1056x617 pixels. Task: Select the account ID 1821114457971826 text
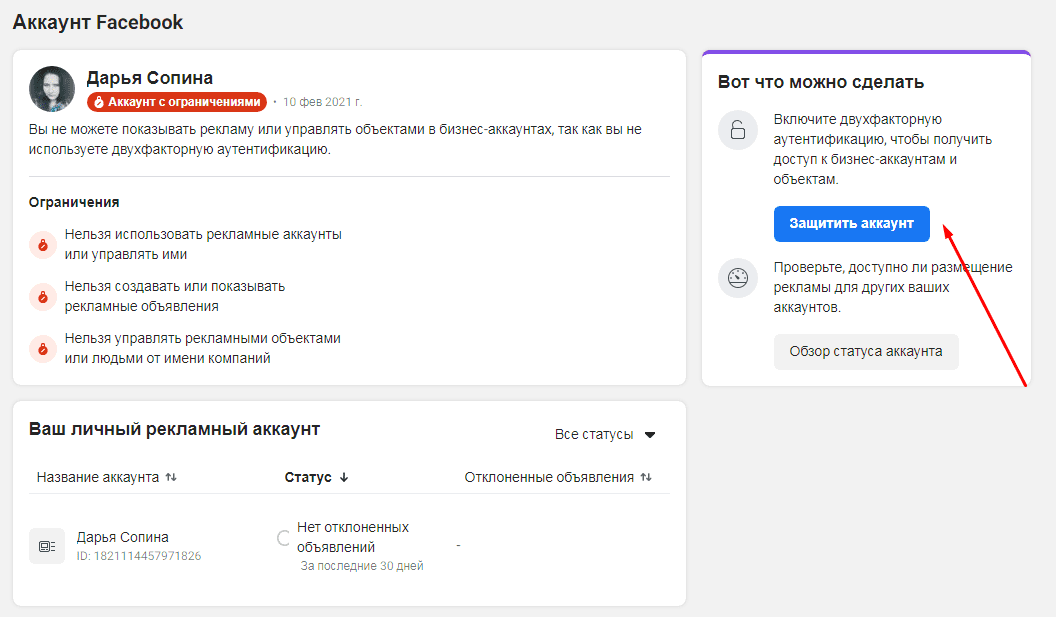(x=139, y=556)
